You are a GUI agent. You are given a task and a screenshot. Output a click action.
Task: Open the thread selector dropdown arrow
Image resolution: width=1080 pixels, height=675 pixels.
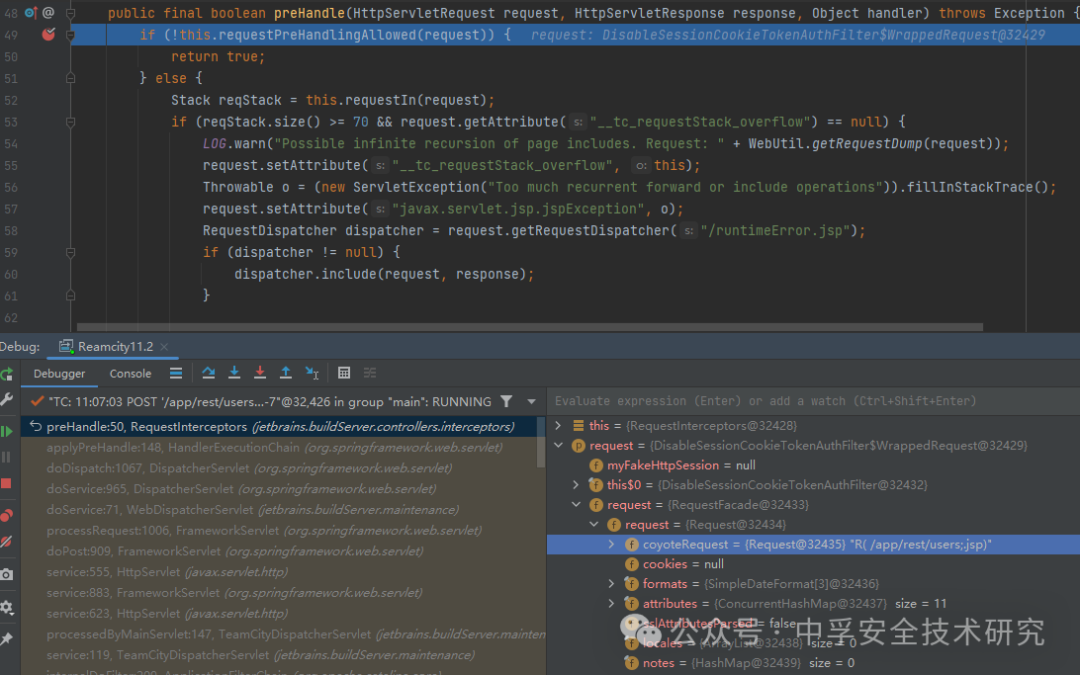531,402
